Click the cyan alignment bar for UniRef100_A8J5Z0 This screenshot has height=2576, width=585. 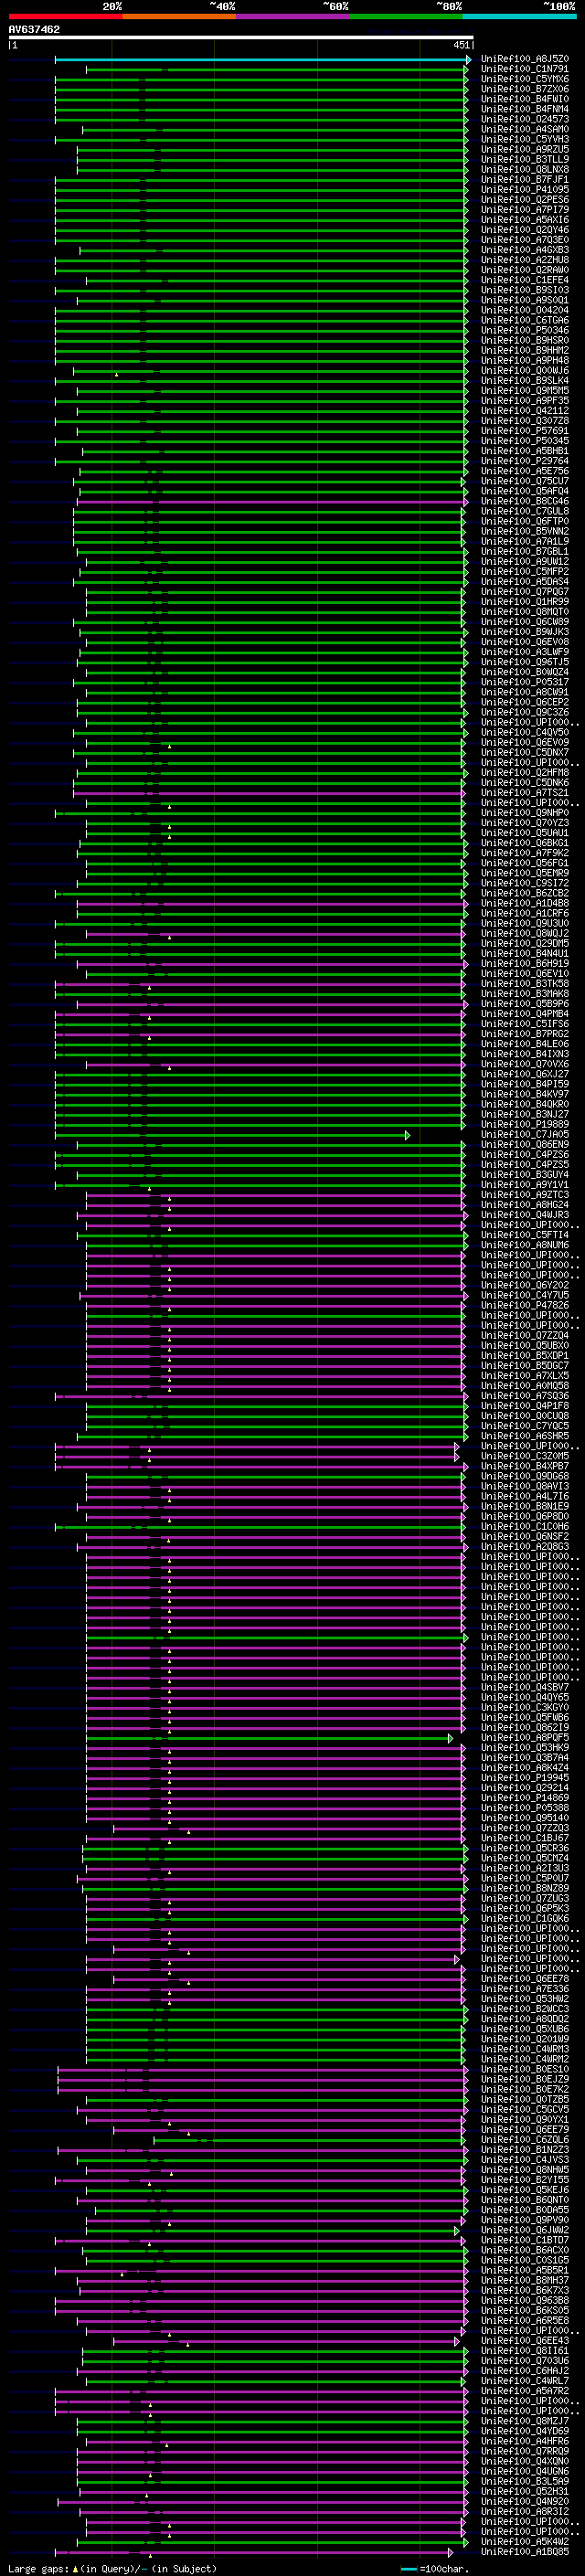click(x=262, y=60)
